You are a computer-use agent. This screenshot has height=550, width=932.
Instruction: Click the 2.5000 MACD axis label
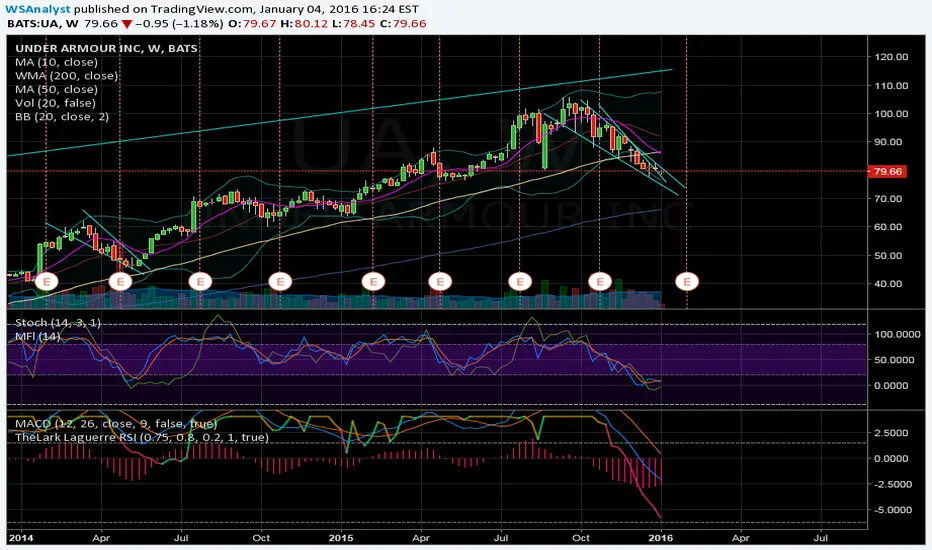pyautogui.click(x=893, y=433)
